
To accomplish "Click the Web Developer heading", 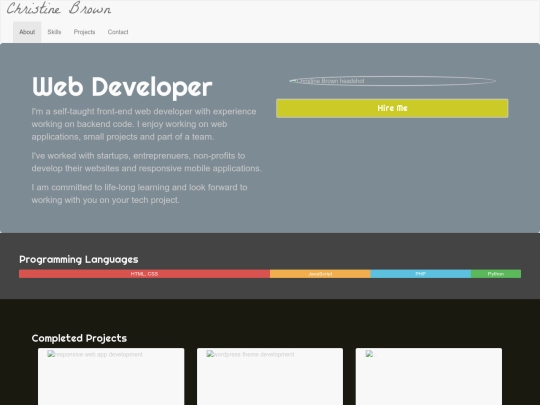I will pyautogui.click(x=122, y=87).
